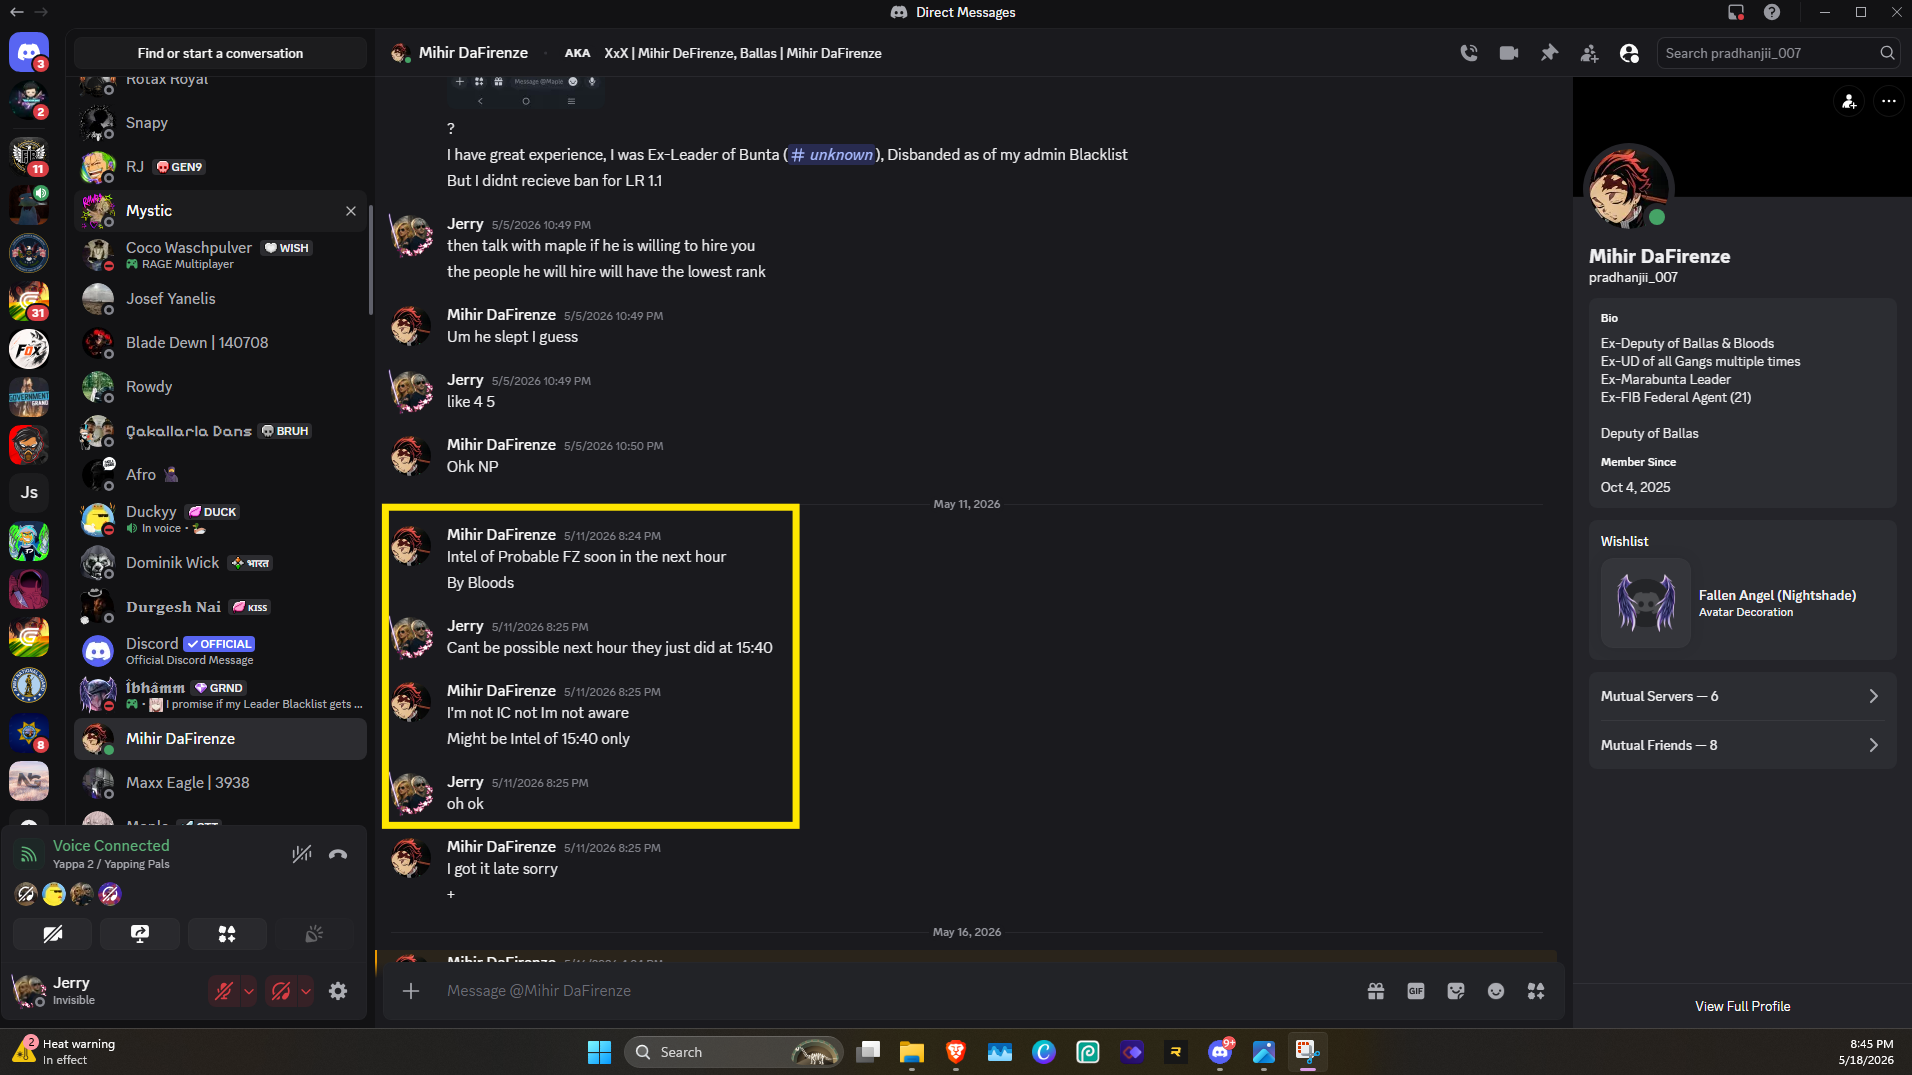Launch an activity from voice panel
This screenshot has height=1075, width=1912.
tap(227, 934)
